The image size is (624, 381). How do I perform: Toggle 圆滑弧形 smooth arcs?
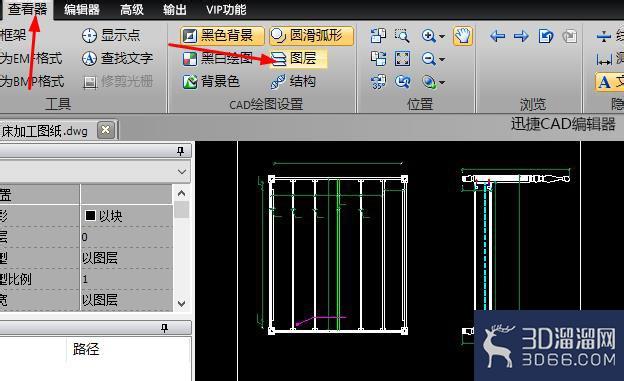(311, 36)
